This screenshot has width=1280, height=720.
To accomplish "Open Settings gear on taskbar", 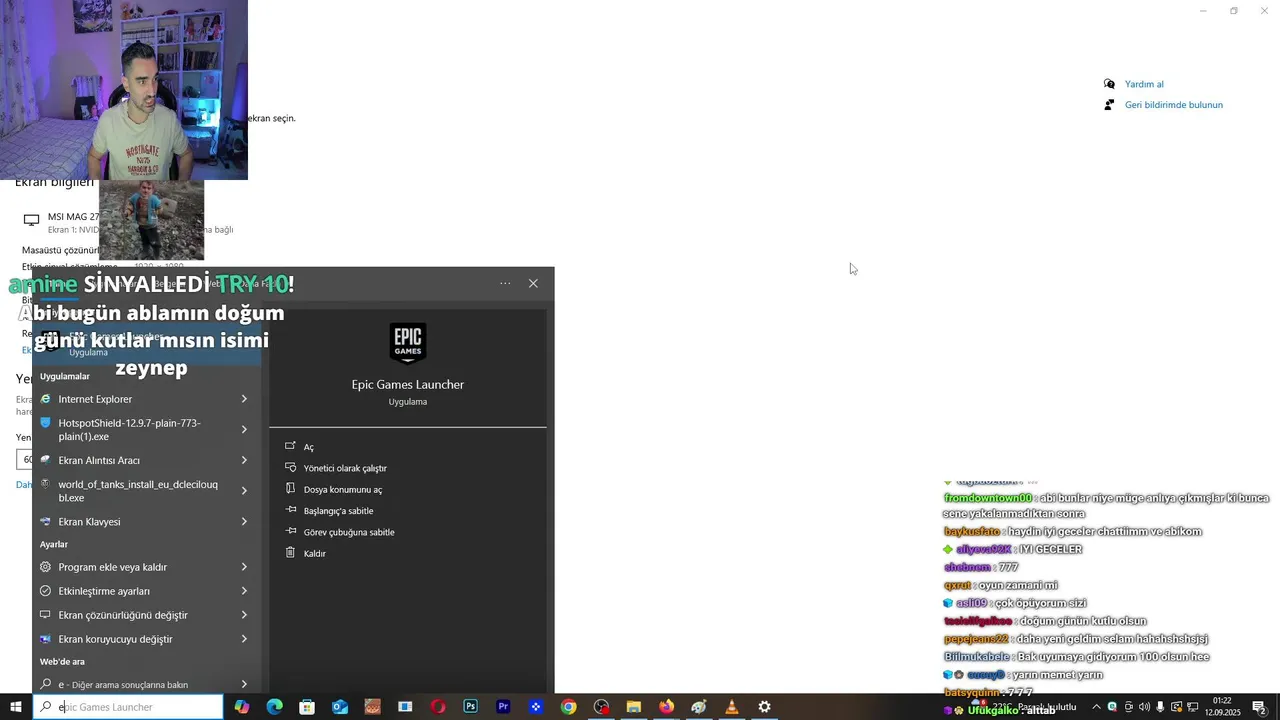I will [764, 707].
